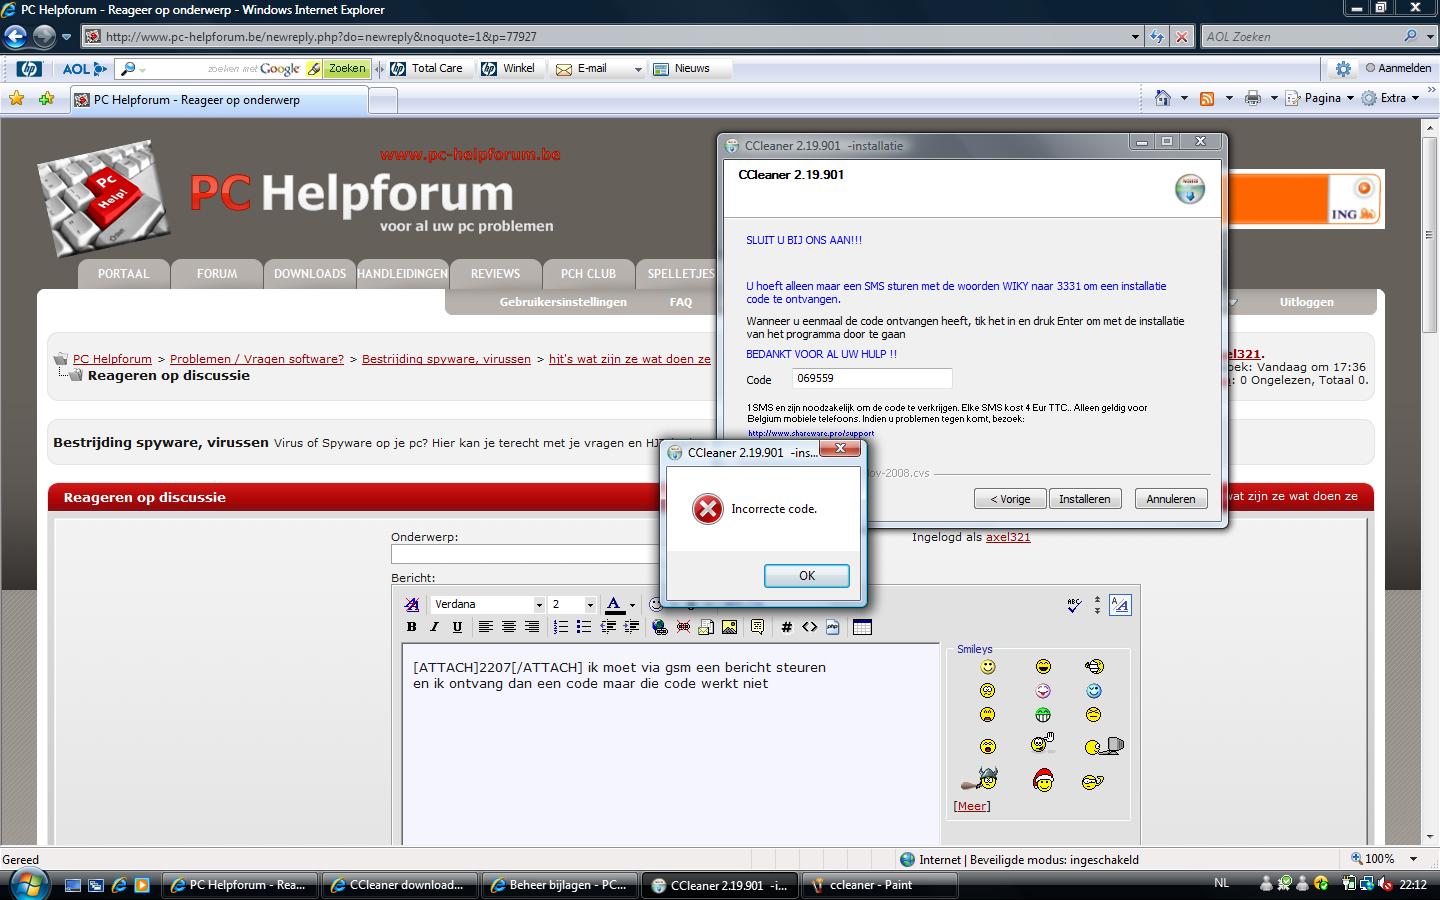
Task: Open Gebruikersinstellingen link
Action: click(x=563, y=302)
